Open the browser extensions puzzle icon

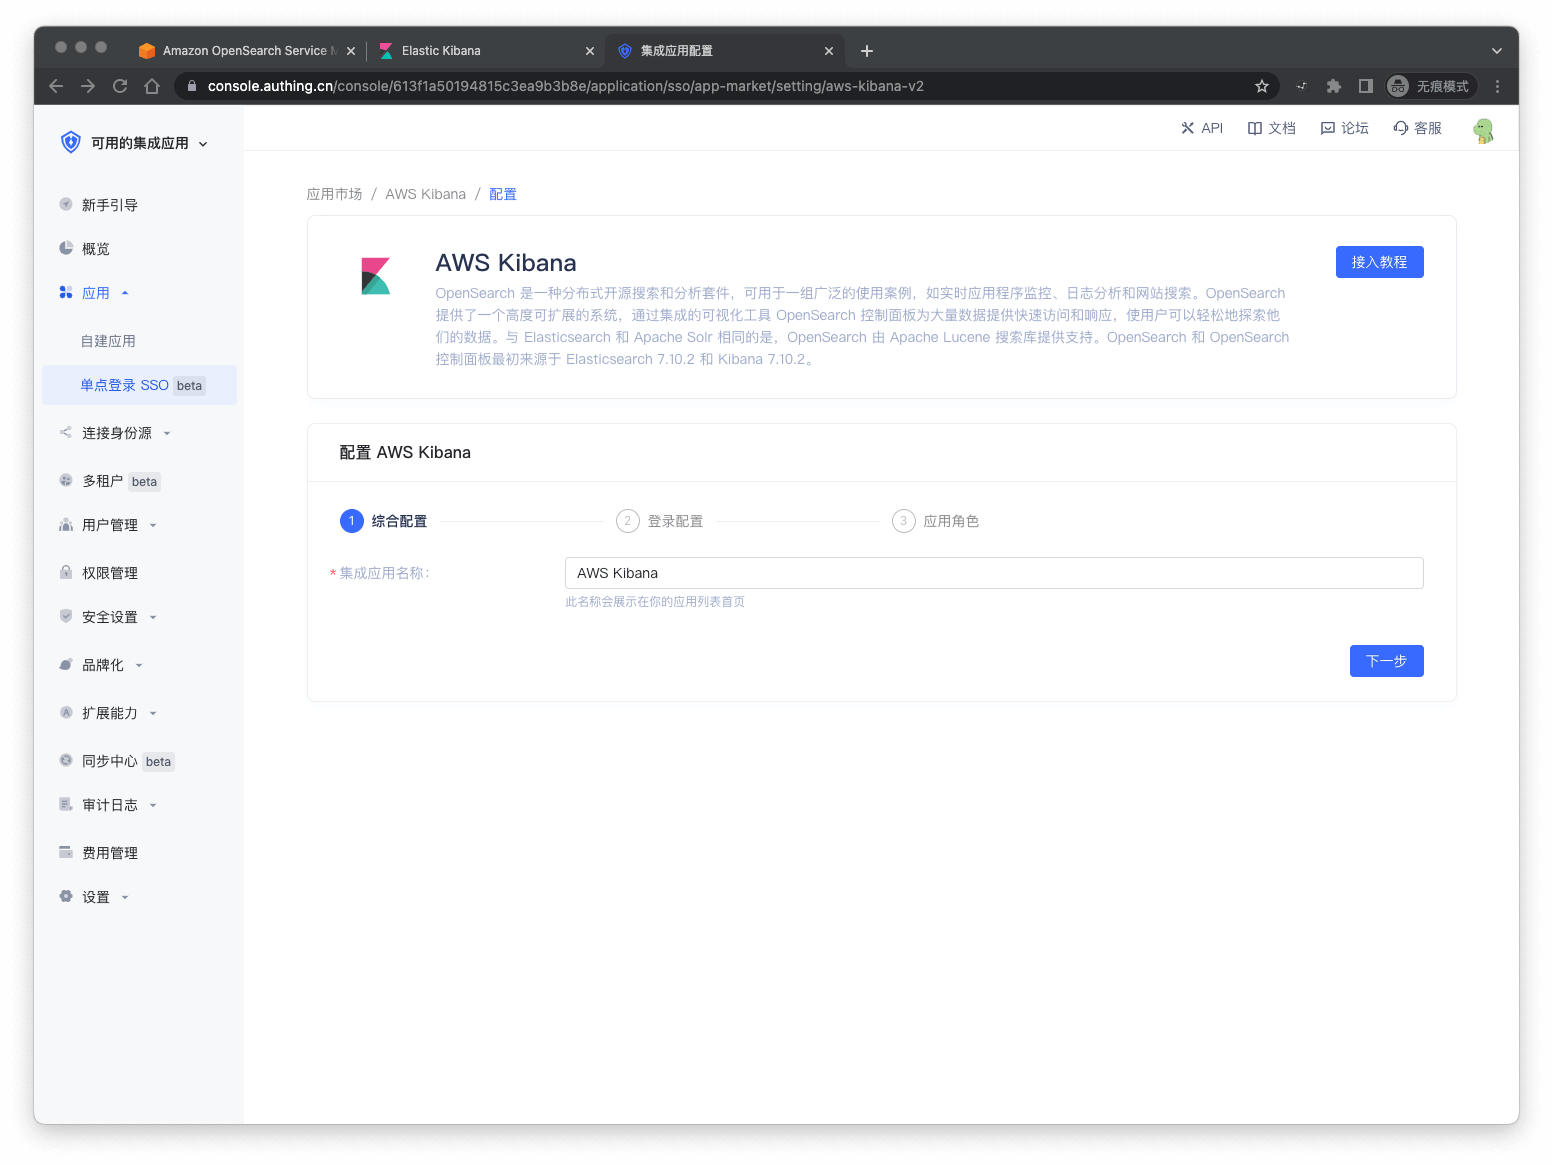tap(1333, 86)
